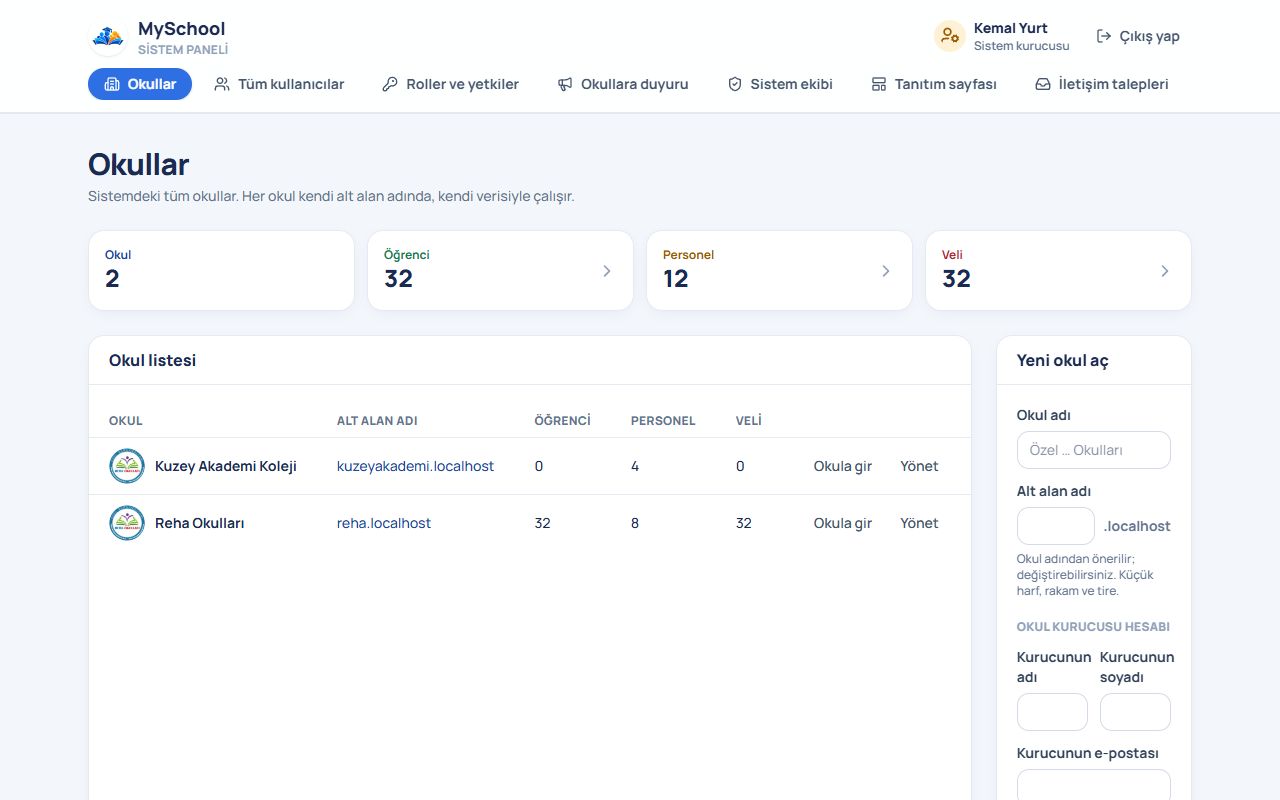Click the MySchool logo icon

pos(108,37)
